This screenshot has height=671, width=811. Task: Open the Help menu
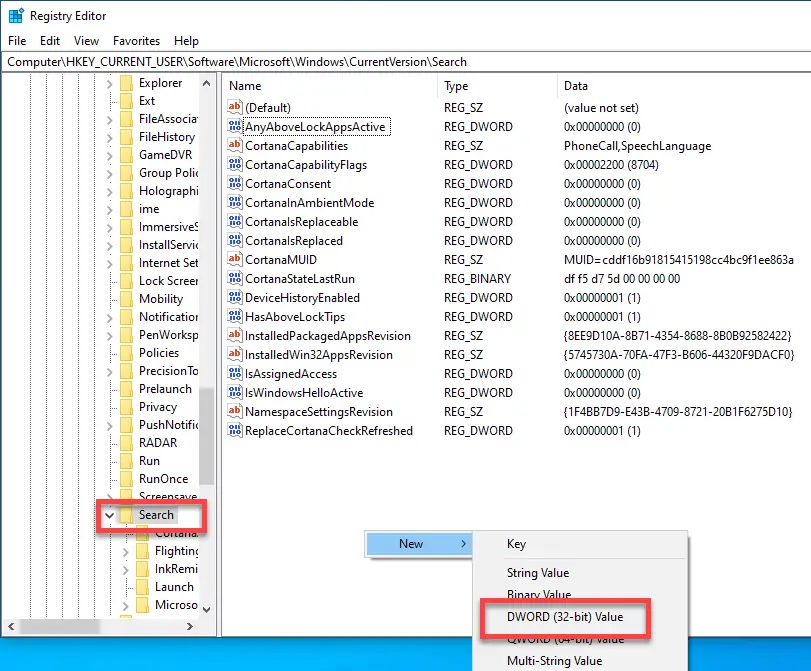pos(186,40)
